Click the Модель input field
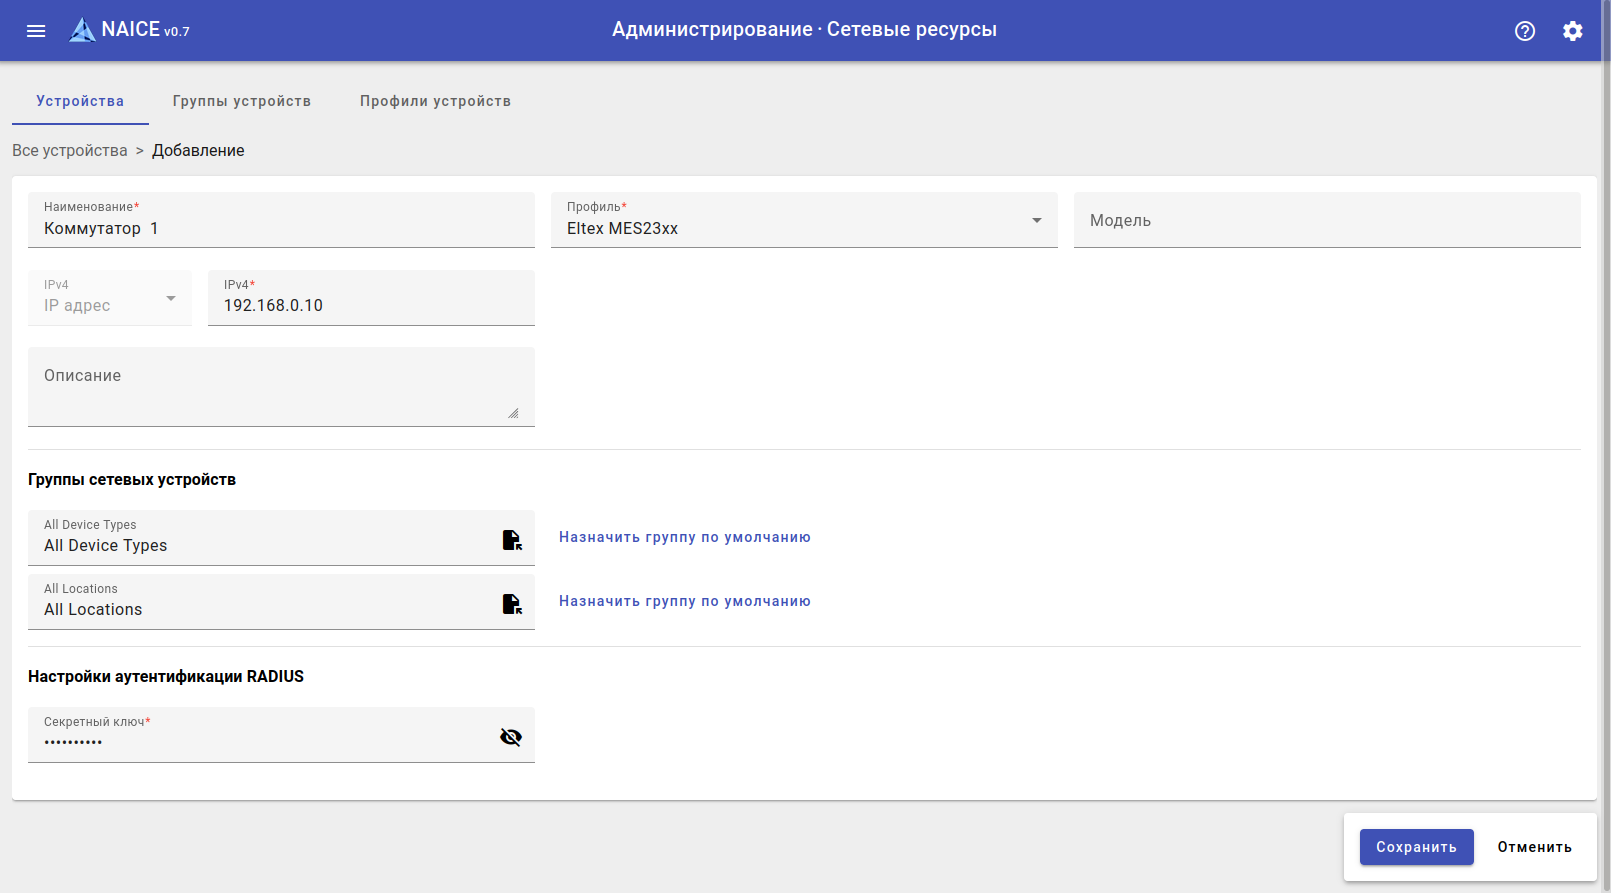 click(1326, 220)
